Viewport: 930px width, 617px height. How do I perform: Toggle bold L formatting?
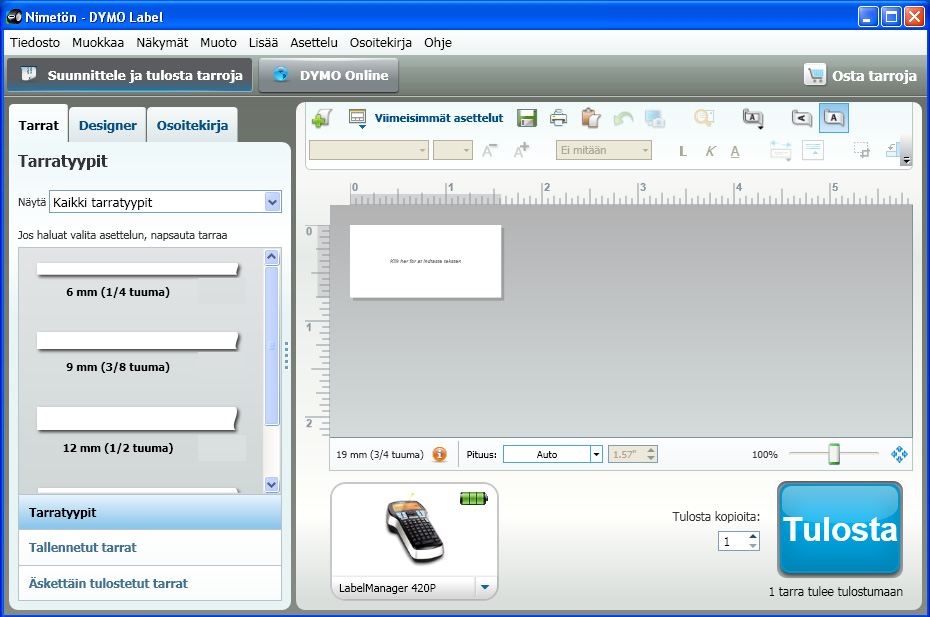(x=683, y=151)
